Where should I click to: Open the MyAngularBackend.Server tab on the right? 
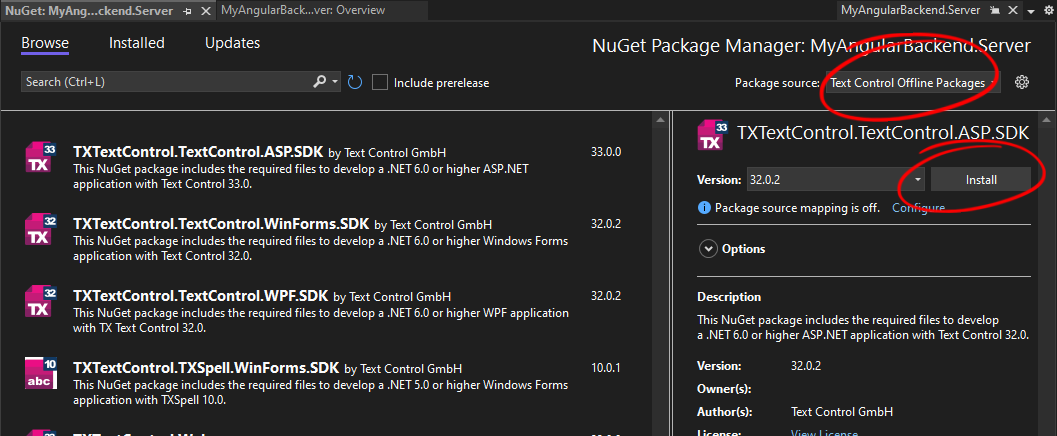(913, 10)
